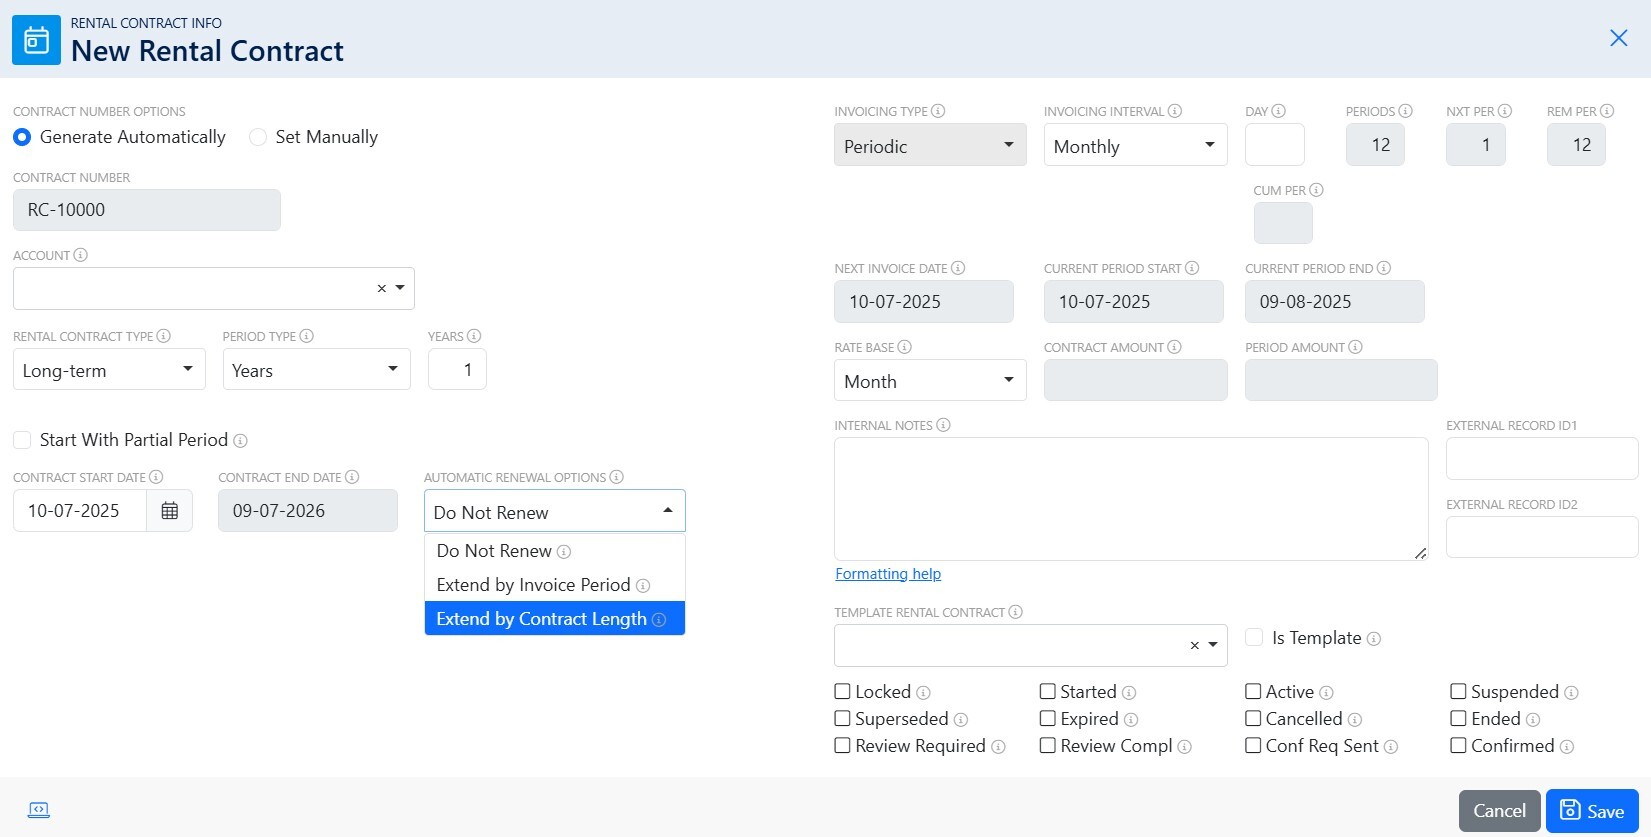Clear the Template Rental Contract selection
The image size is (1651, 837).
coord(1194,646)
